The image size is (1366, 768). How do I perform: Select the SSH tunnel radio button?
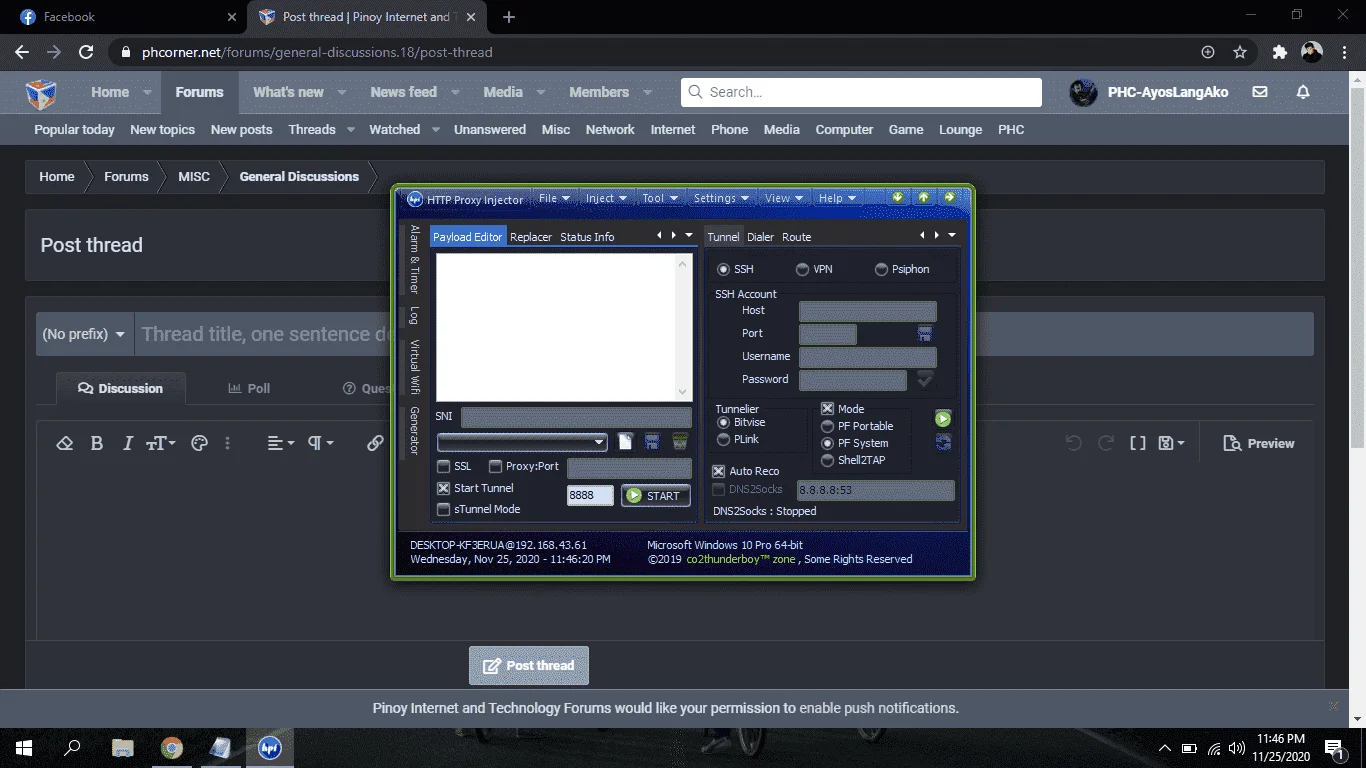click(x=723, y=269)
